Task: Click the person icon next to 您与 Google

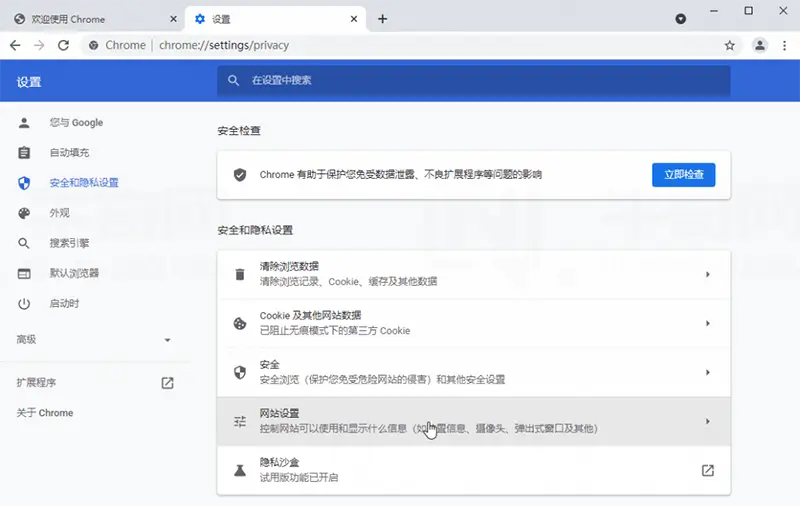Action: coord(24,122)
